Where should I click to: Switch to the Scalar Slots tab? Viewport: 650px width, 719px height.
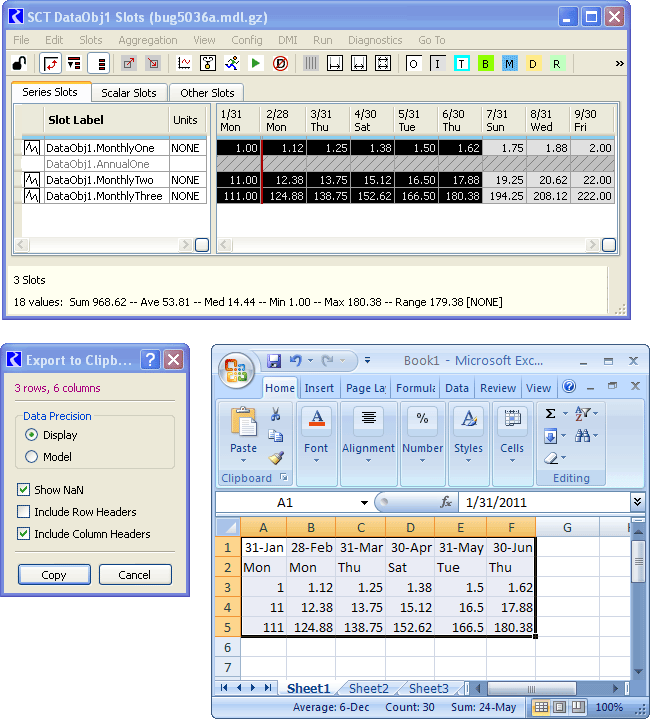pyautogui.click(x=129, y=93)
